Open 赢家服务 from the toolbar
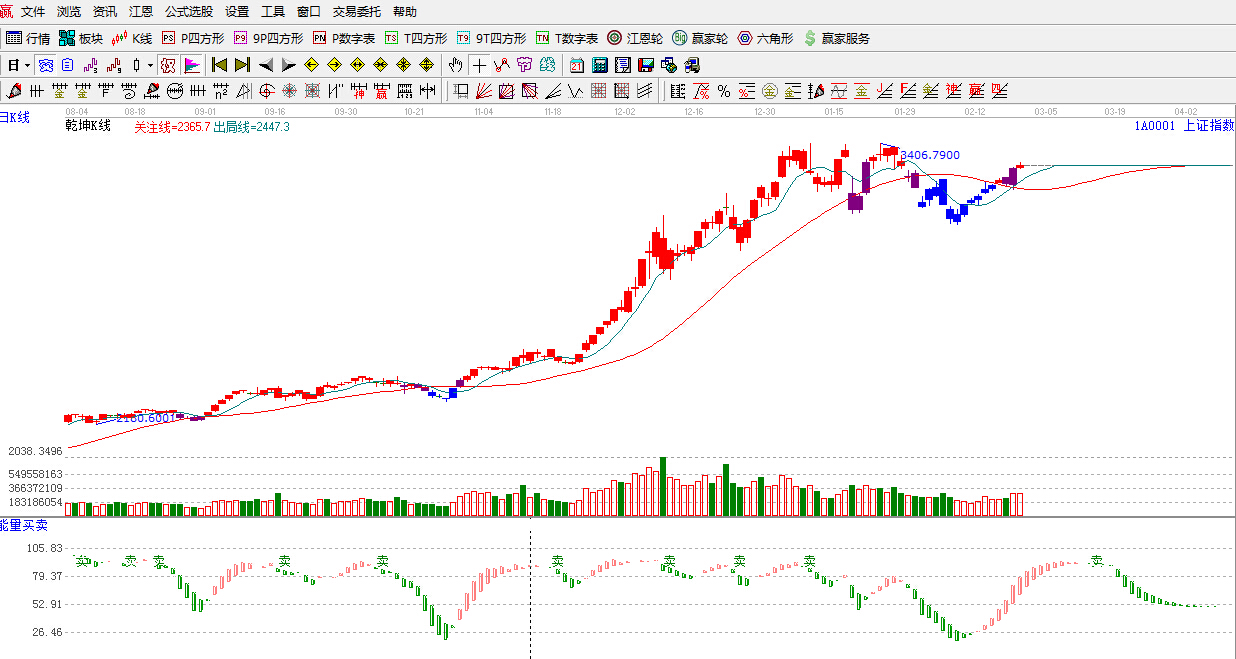The height and width of the screenshot is (659, 1236). click(836, 38)
